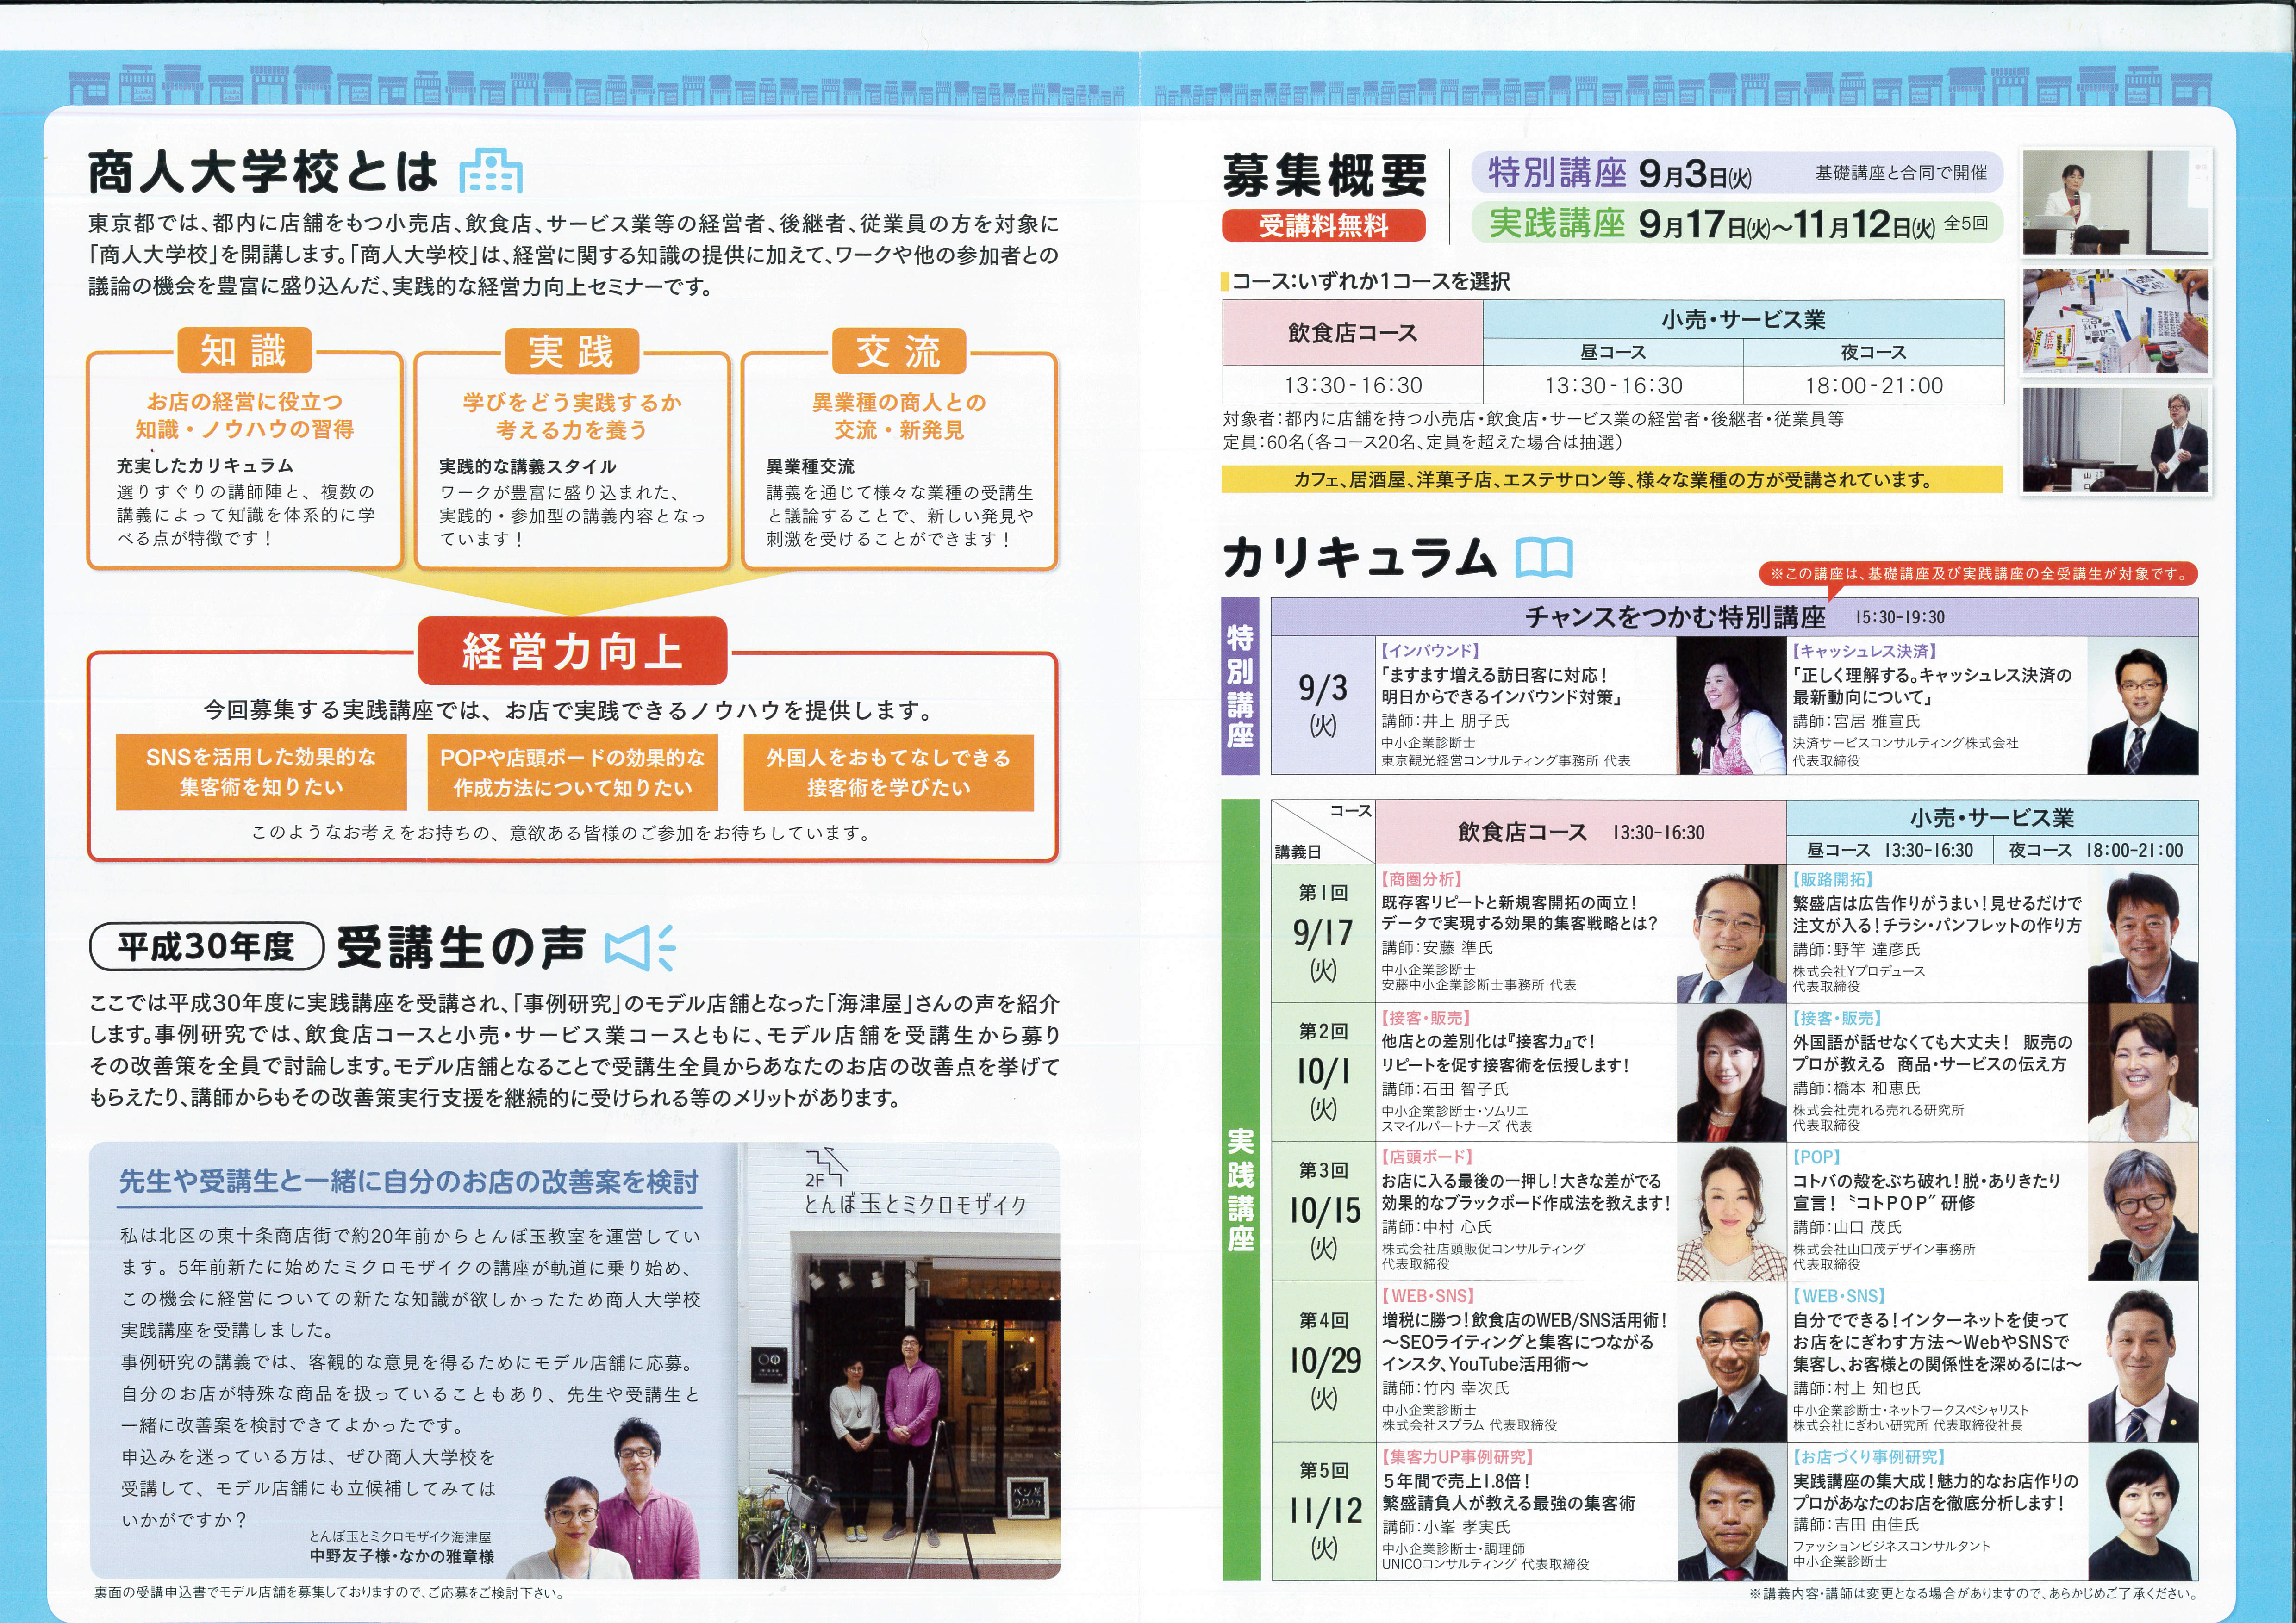Click the portrait of 吉田 由佳氏
2296x1623 pixels.
point(2143,1512)
